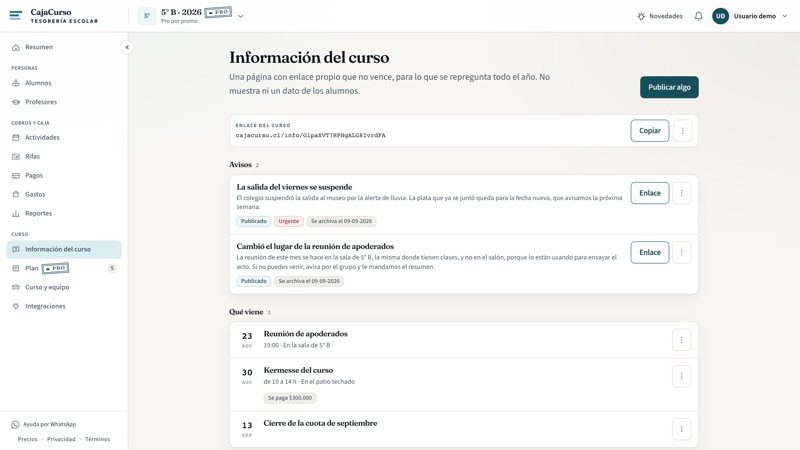Click Publicado tag on La salida del viernes

tap(254, 221)
